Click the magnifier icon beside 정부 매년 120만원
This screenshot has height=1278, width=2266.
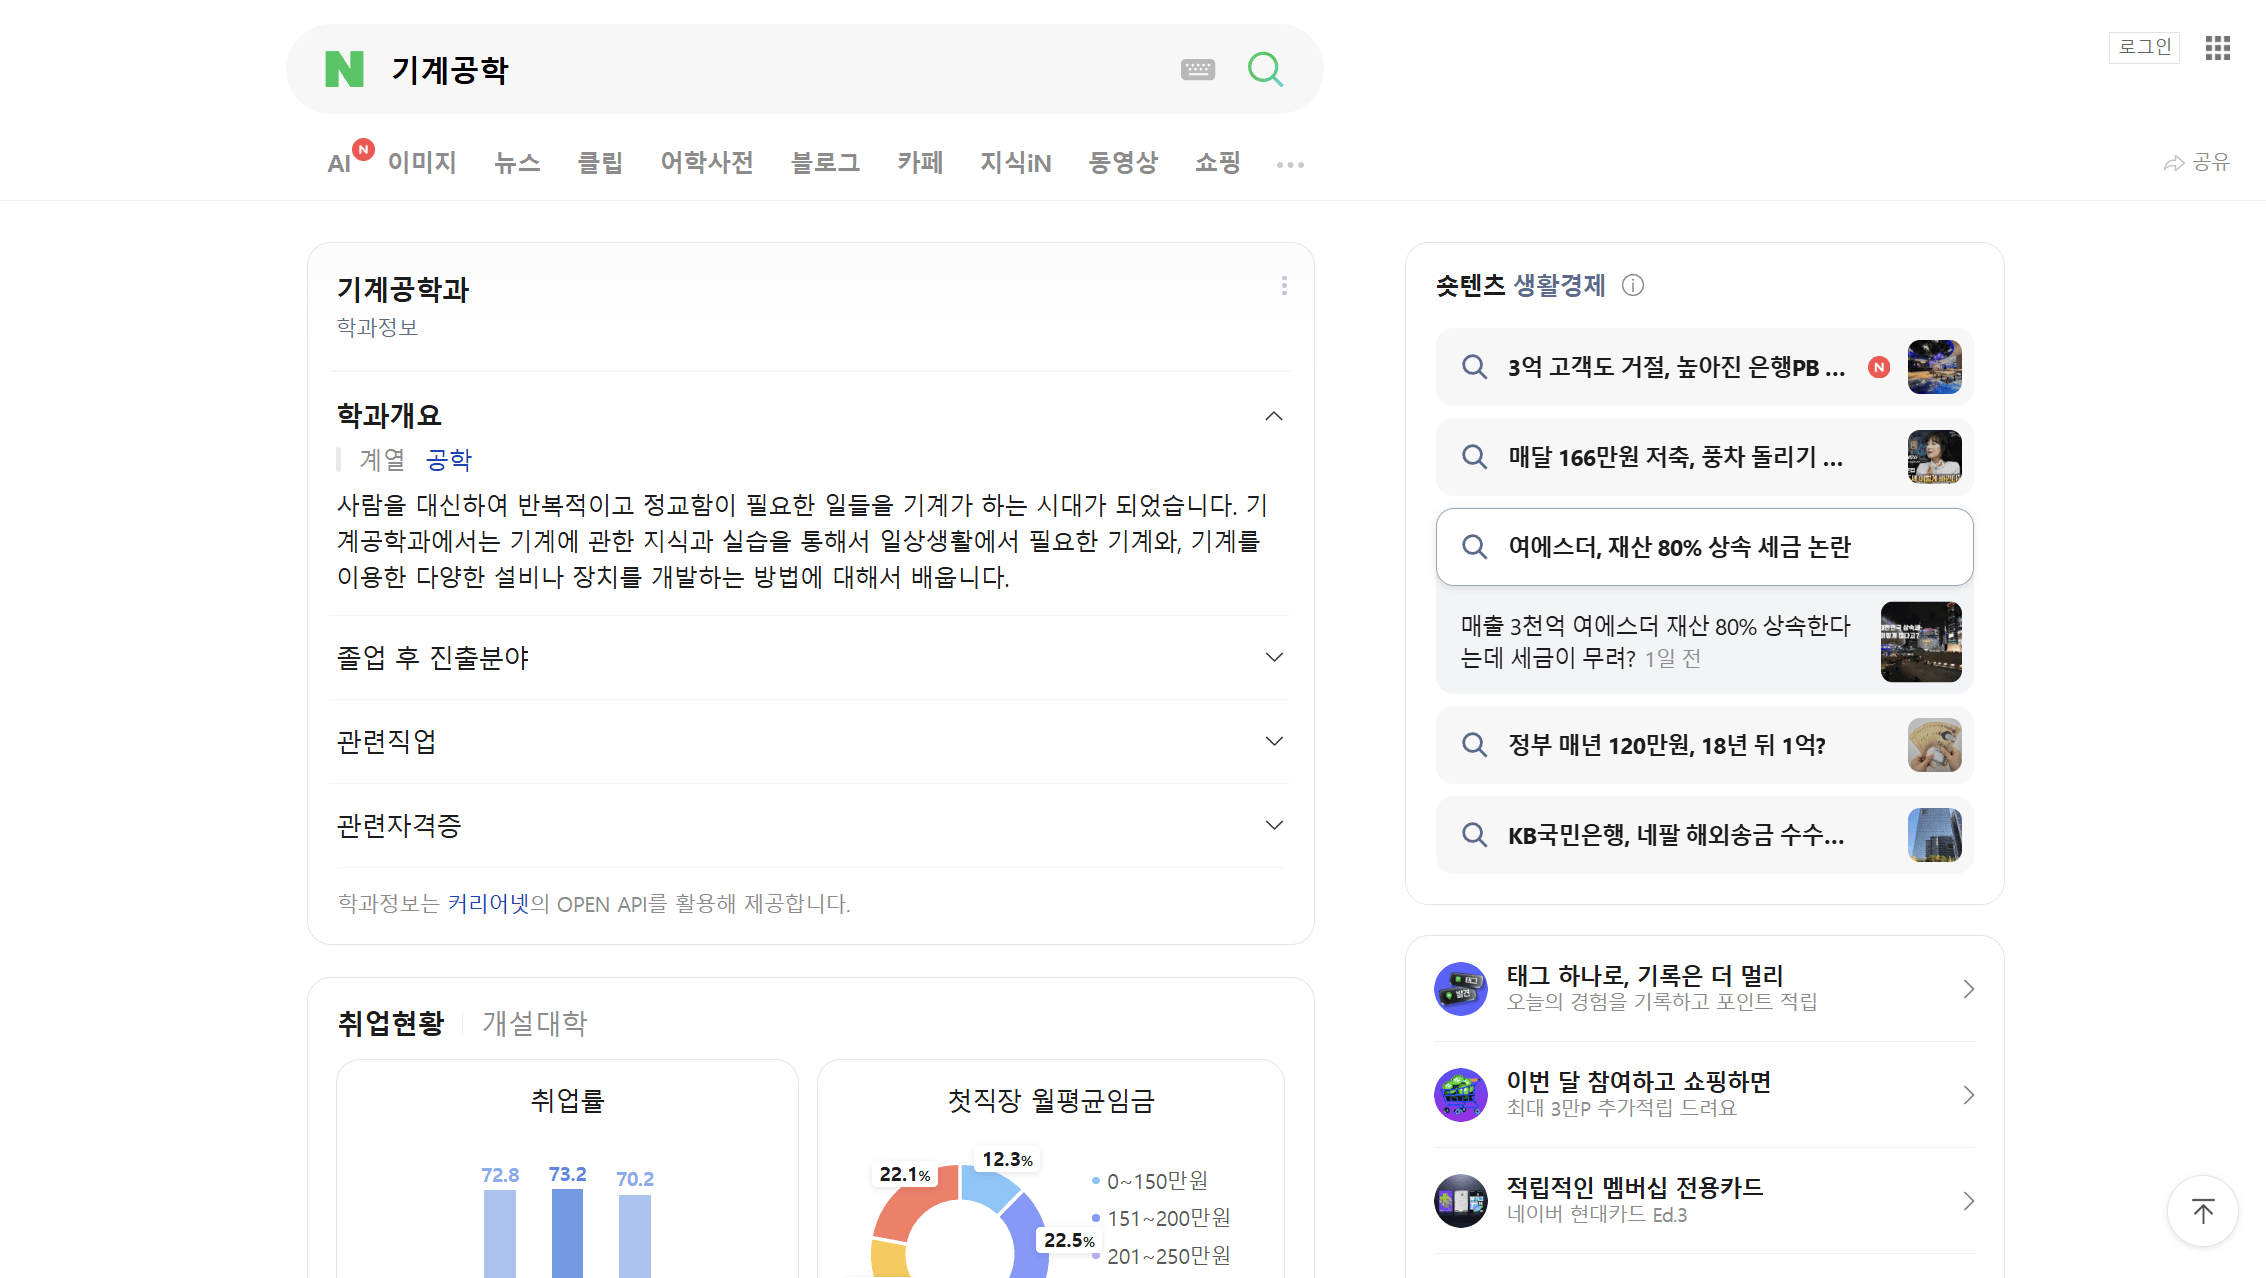pyautogui.click(x=1474, y=745)
